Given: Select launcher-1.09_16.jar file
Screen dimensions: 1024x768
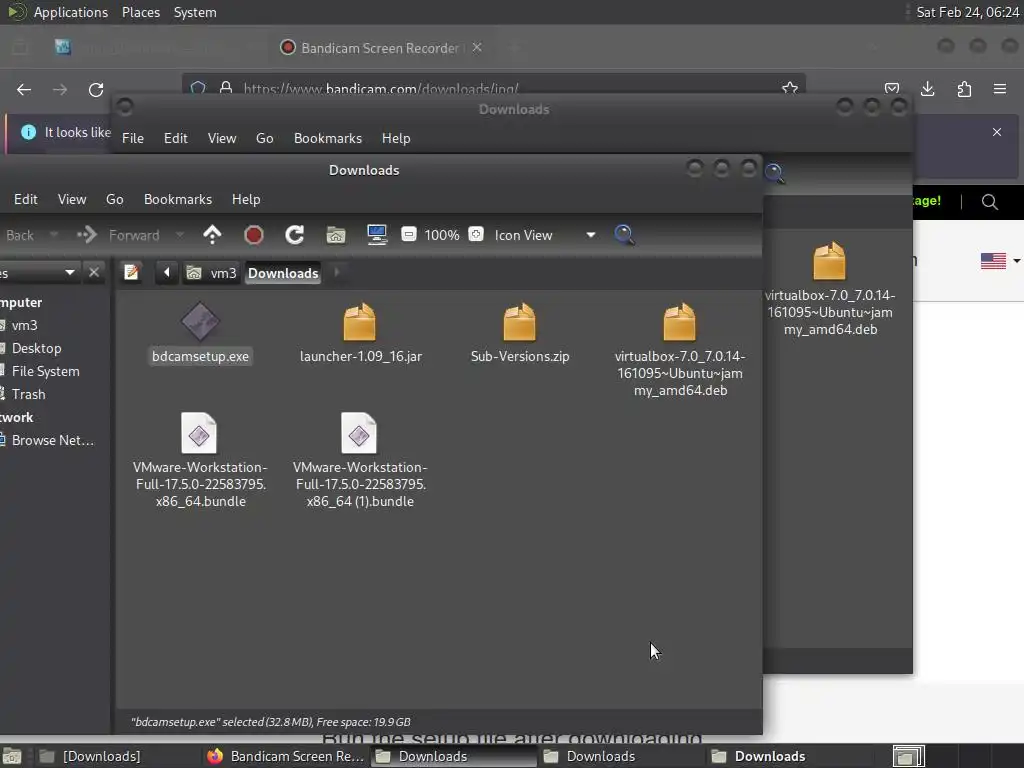Looking at the screenshot, I should pyautogui.click(x=360, y=333).
